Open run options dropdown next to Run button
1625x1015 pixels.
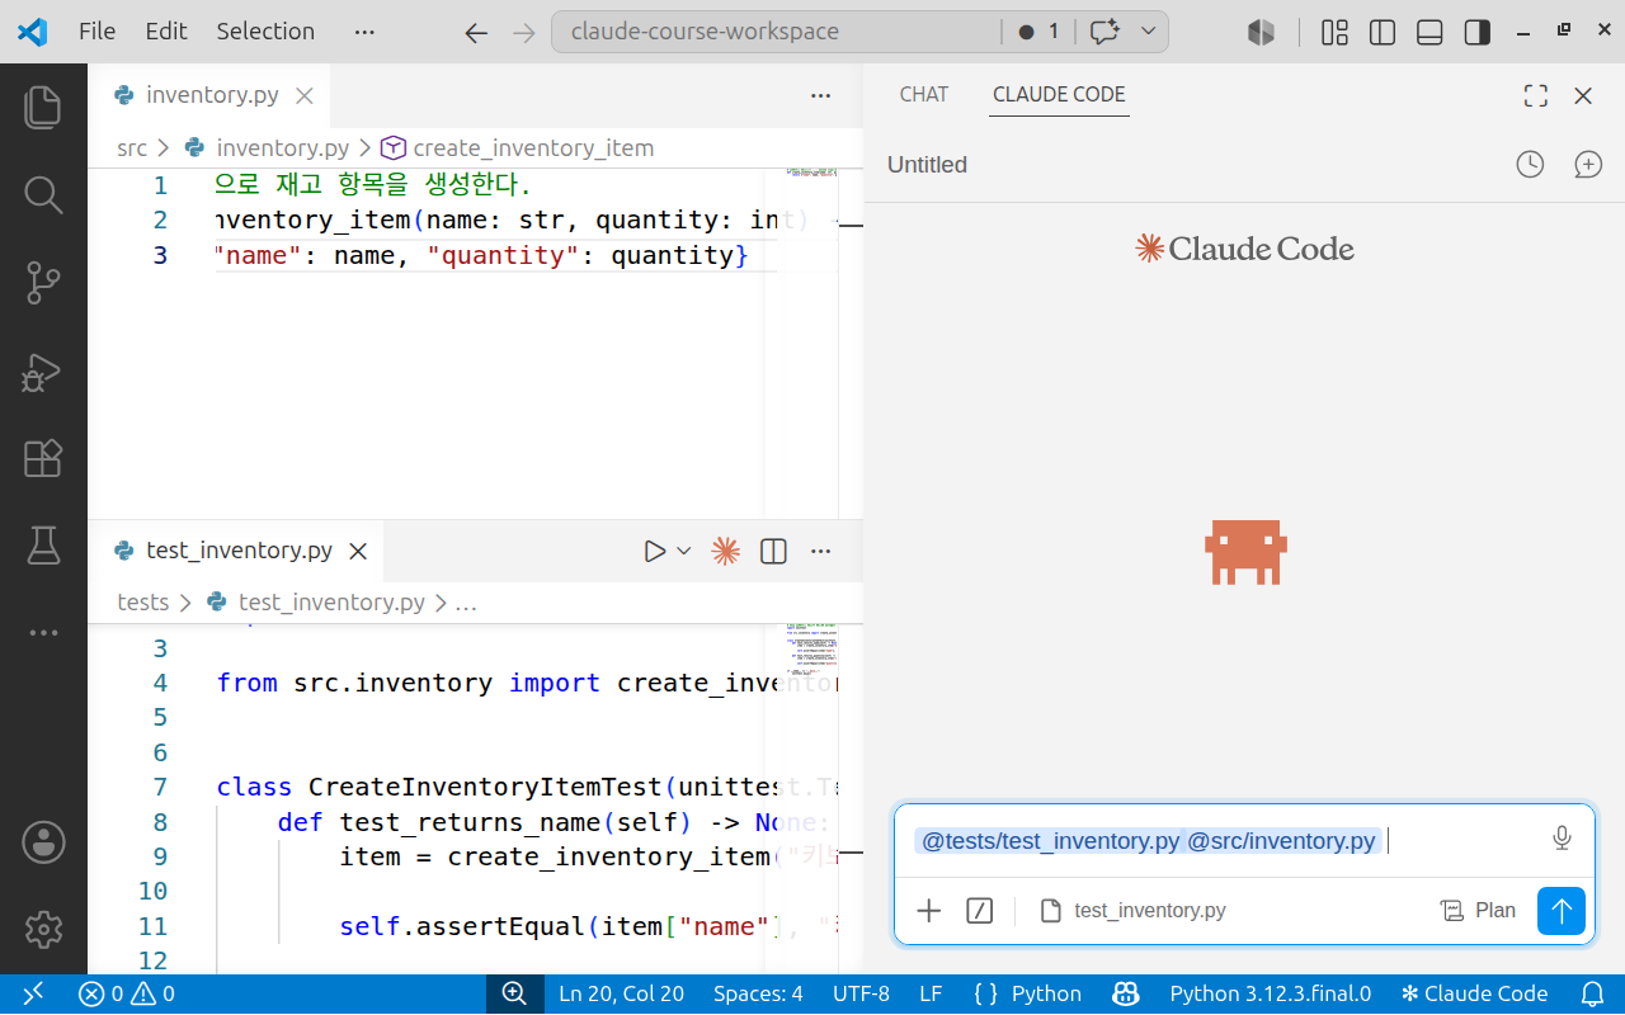[x=684, y=551]
